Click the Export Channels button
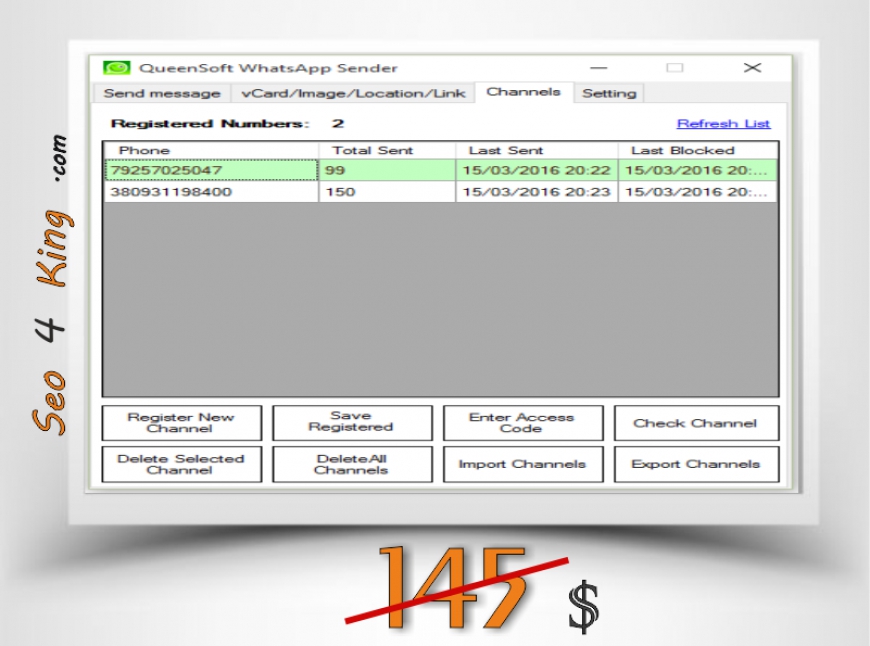Viewport: 870px width, 646px height. [x=696, y=465]
